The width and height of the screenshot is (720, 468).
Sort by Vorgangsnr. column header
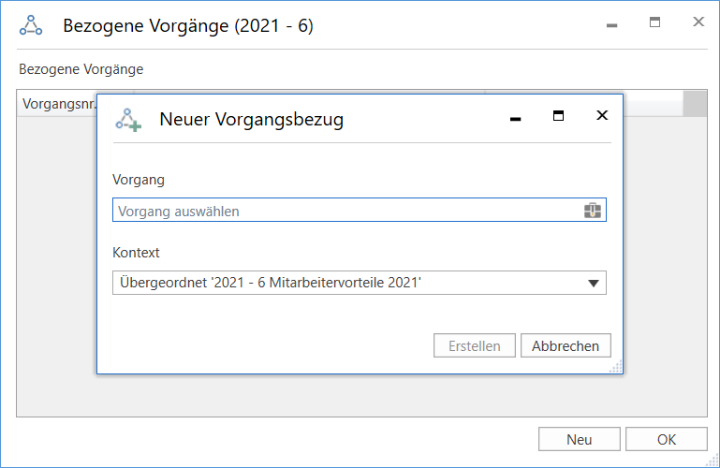click(x=56, y=104)
